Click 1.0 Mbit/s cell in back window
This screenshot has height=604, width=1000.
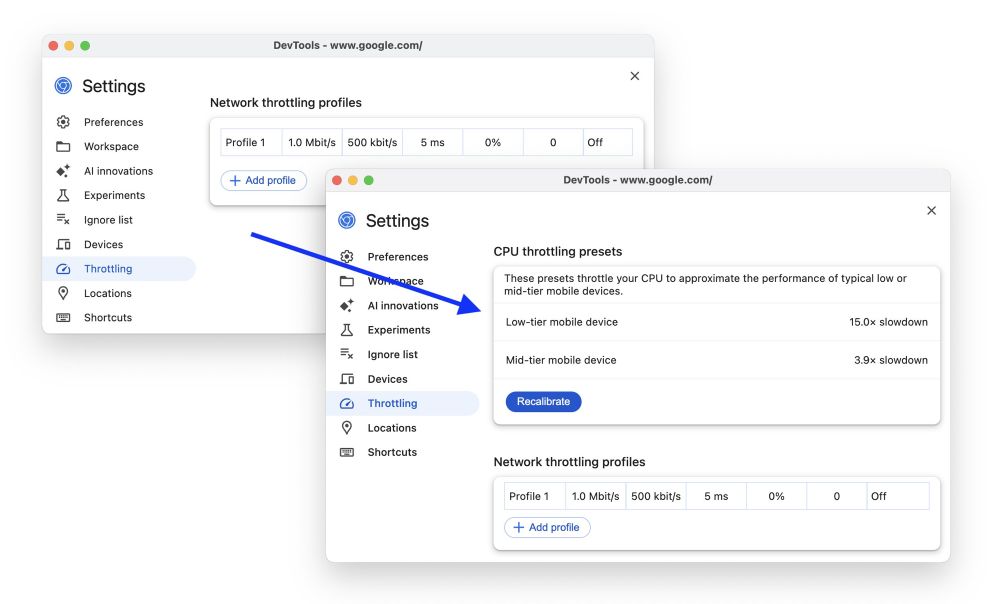point(312,142)
